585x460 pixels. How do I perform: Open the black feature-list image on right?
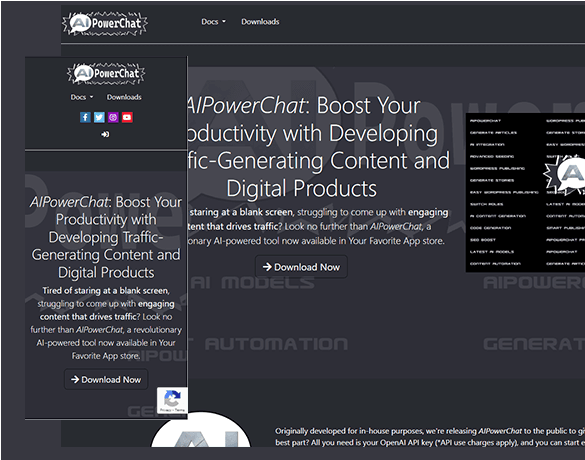tap(525, 193)
